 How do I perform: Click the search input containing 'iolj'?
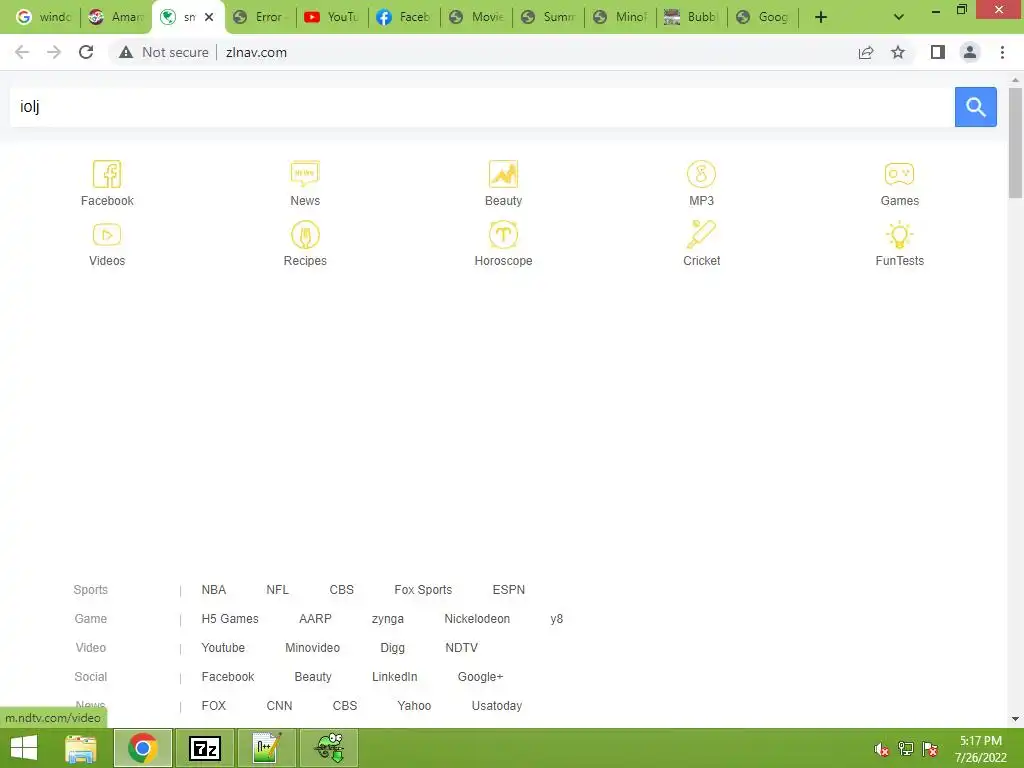(x=482, y=106)
